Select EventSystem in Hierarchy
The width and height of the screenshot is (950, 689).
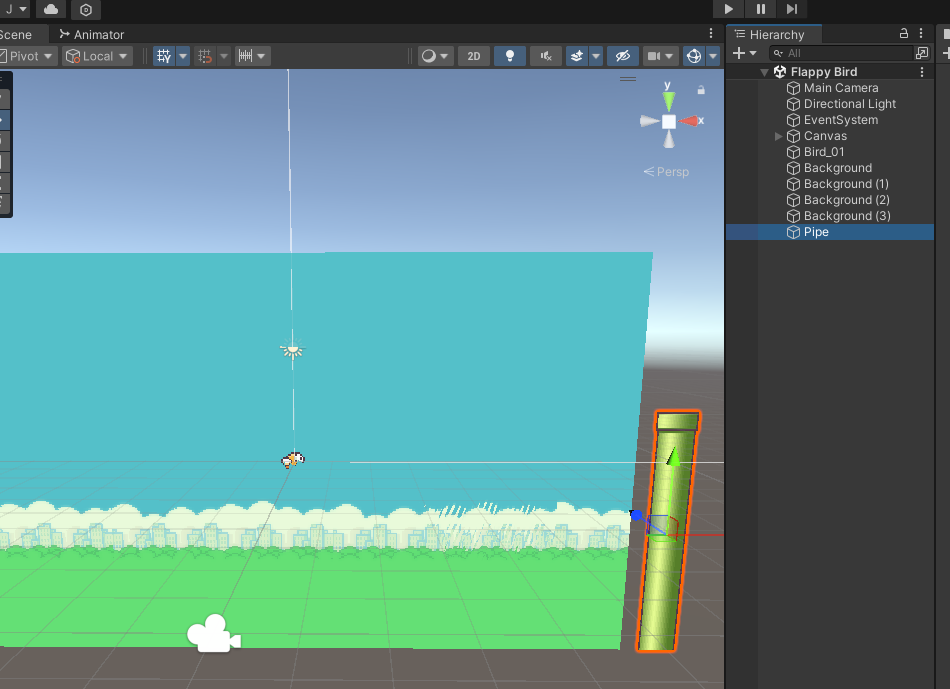(840, 120)
